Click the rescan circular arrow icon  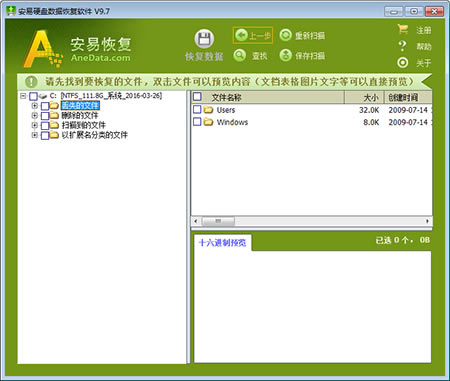[285, 35]
